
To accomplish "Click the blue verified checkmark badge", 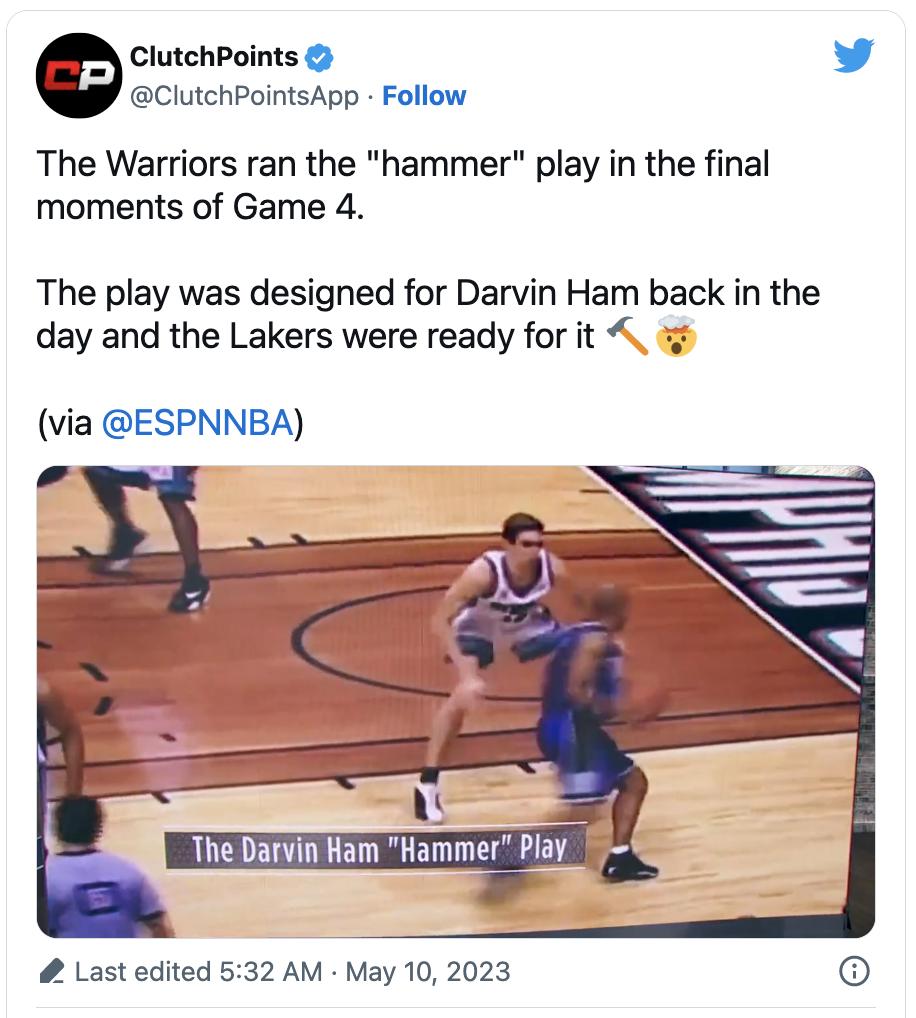I will 318,58.
